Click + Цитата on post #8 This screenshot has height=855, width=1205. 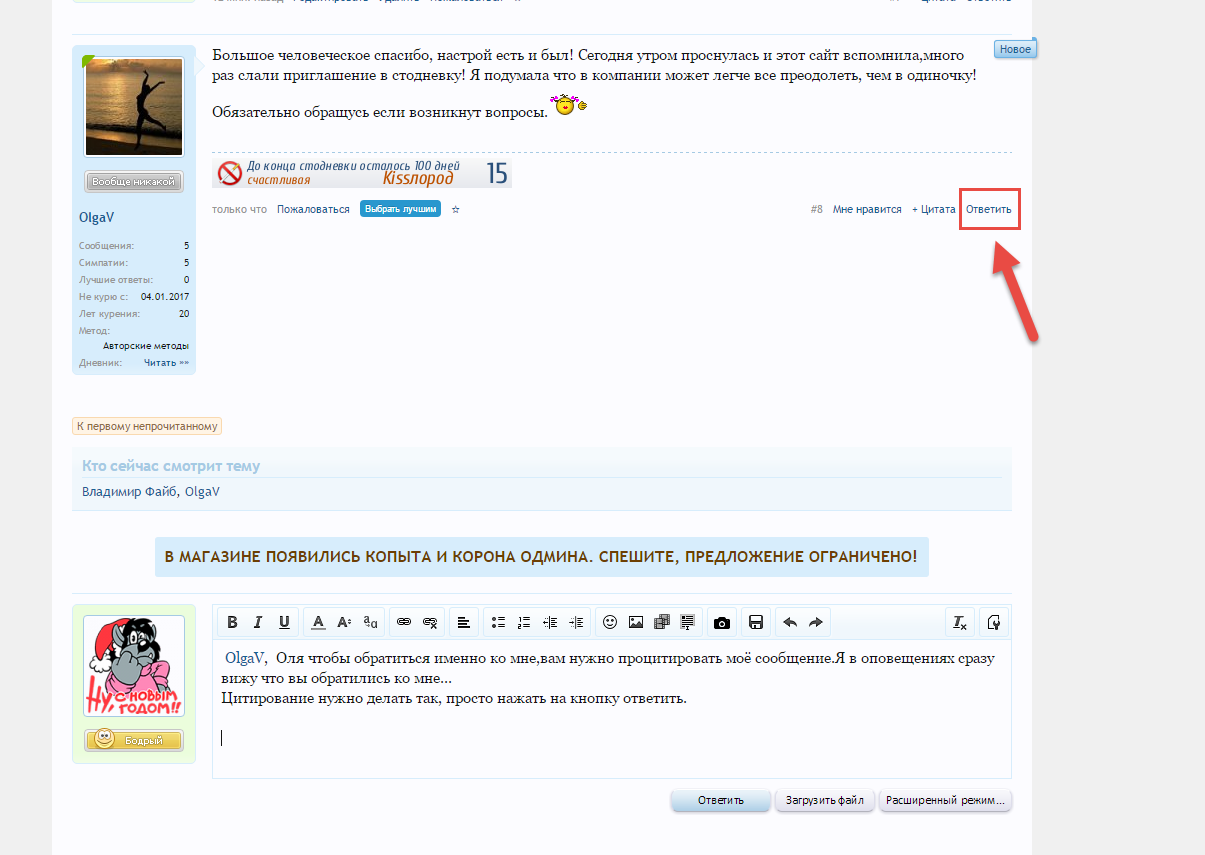pos(934,210)
